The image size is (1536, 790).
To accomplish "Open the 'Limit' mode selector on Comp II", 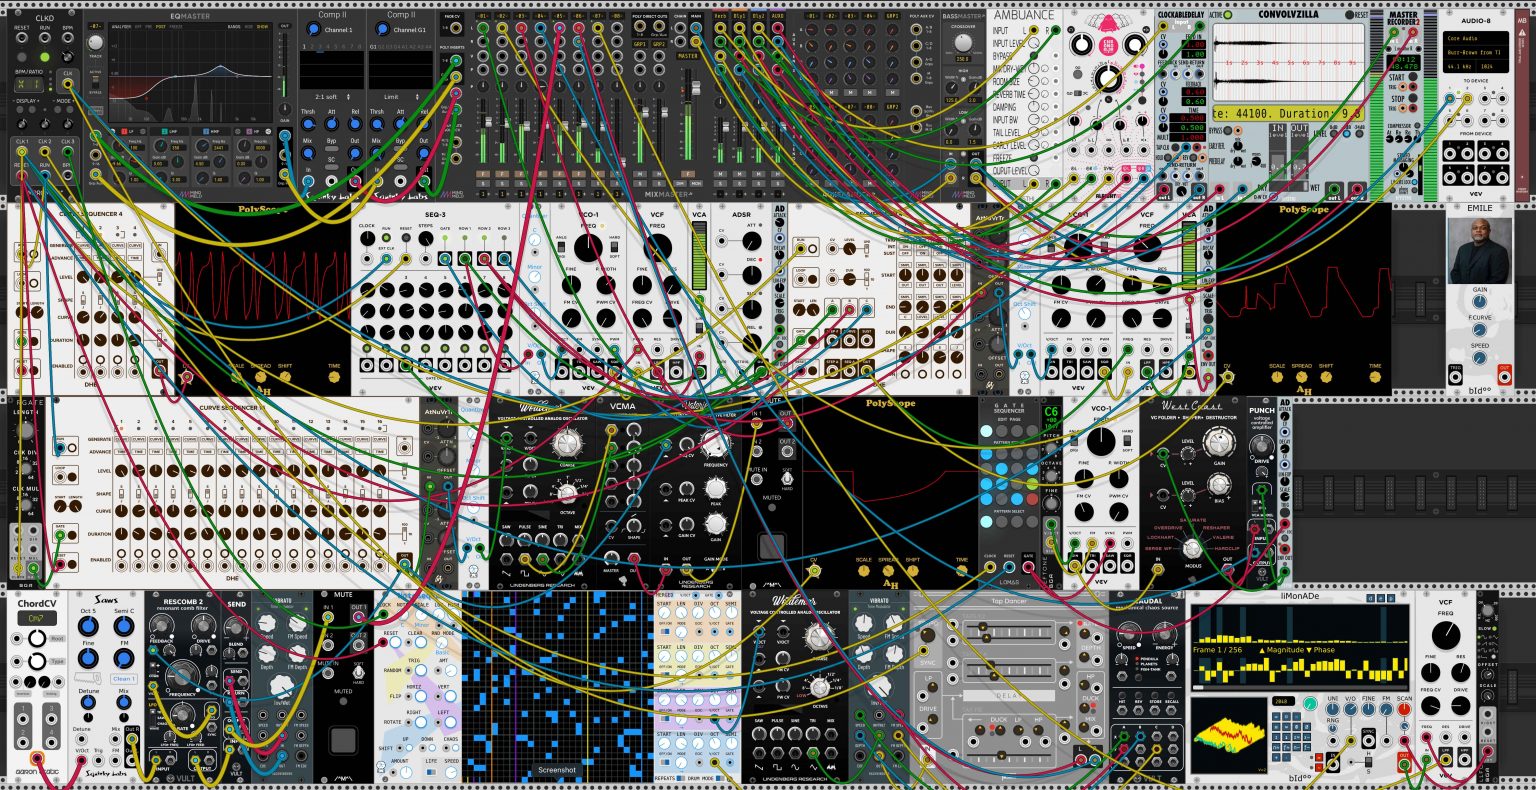I will click(x=400, y=97).
